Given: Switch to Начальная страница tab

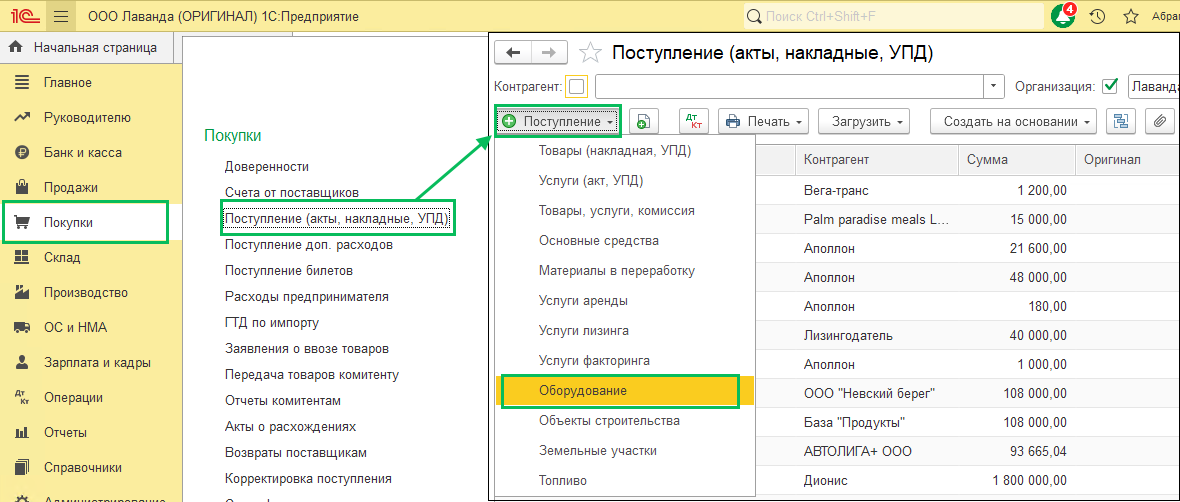Looking at the screenshot, I should pyautogui.click(x=87, y=47).
